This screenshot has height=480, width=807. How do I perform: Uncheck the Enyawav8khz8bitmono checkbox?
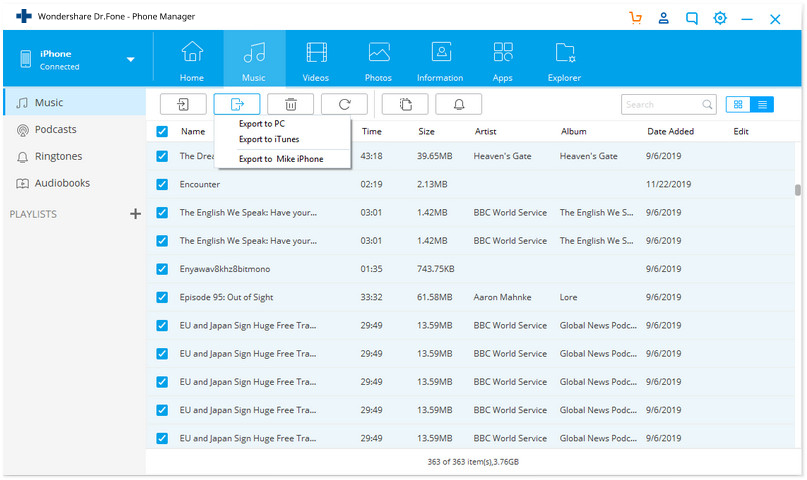click(162, 269)
